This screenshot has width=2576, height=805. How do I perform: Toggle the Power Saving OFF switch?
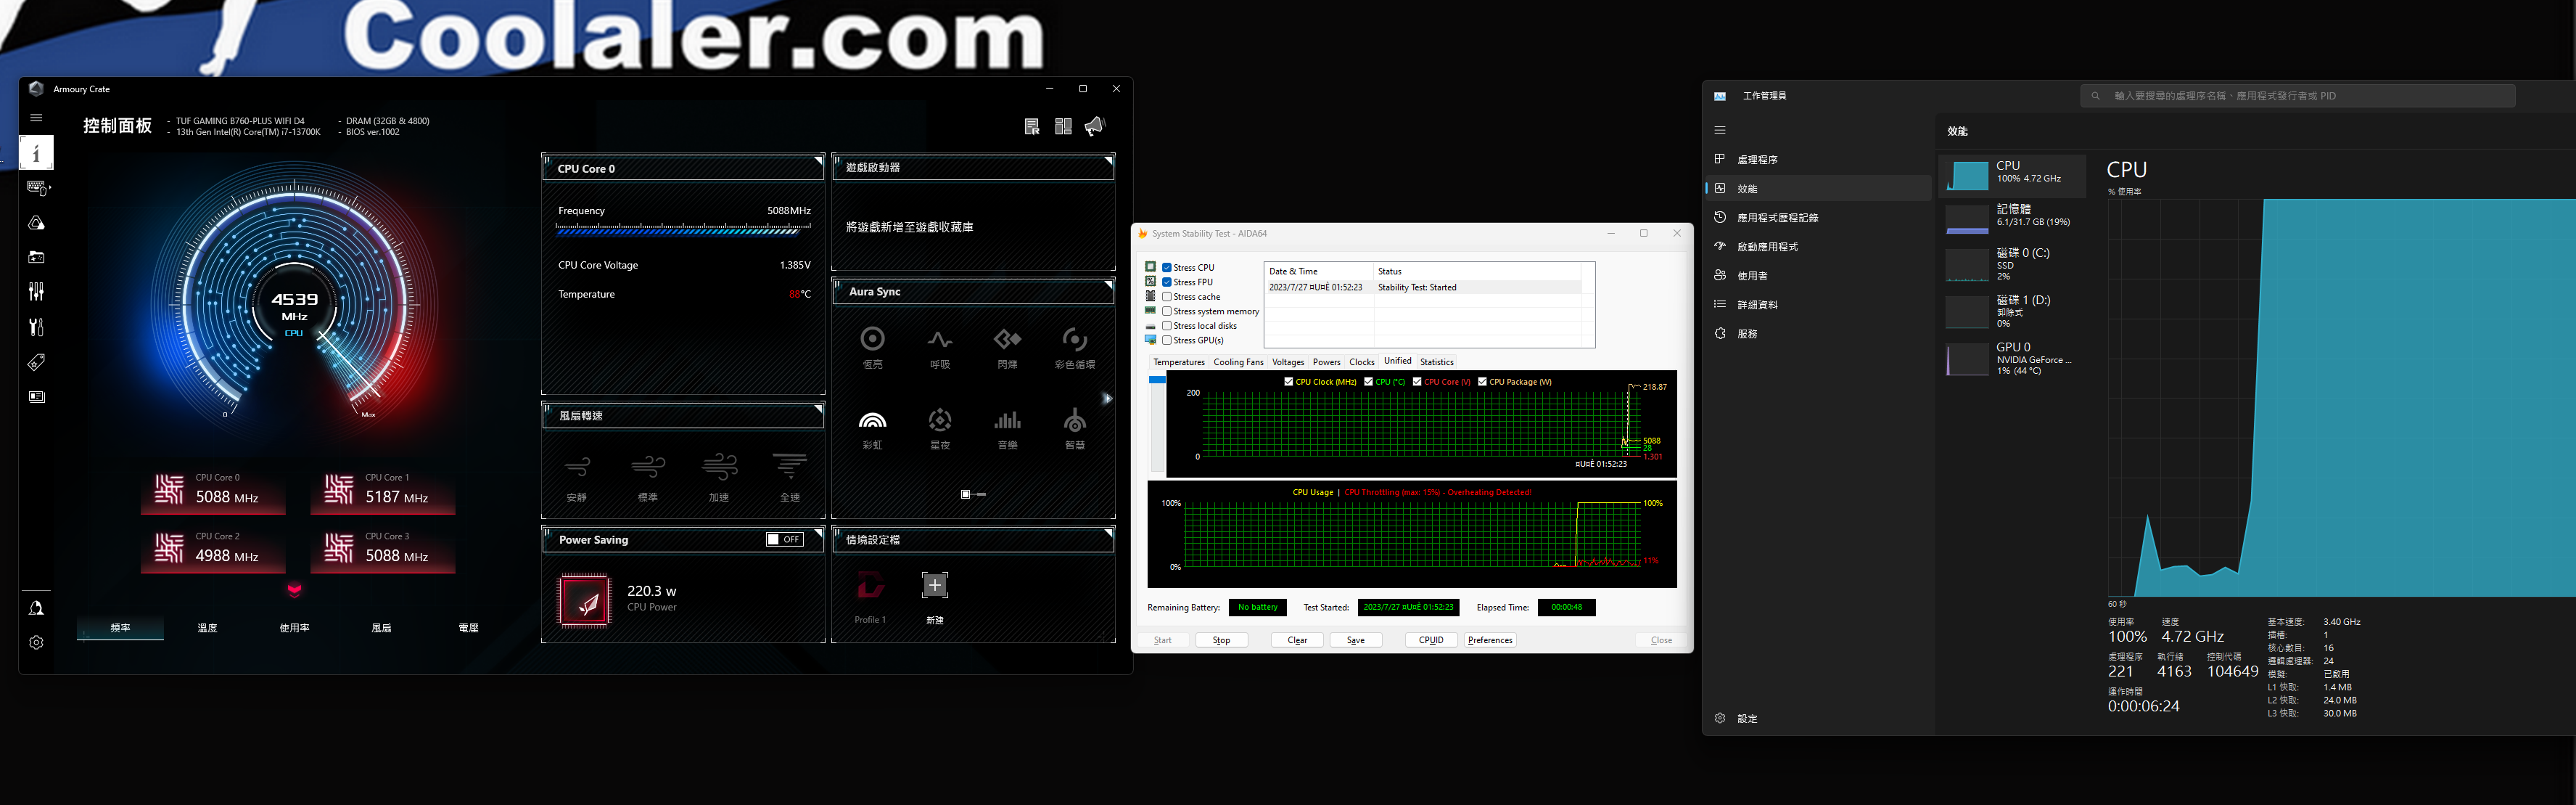(784, 540)
